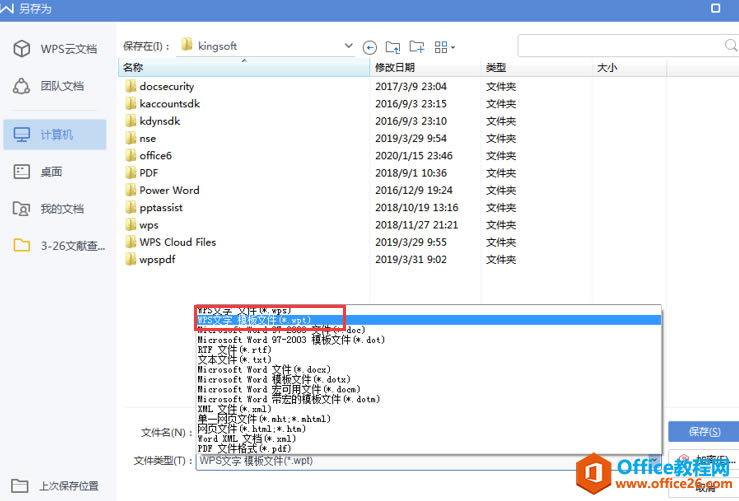Choose WPS文字 模板文件(*.wpt) file type

coord(428,320)
